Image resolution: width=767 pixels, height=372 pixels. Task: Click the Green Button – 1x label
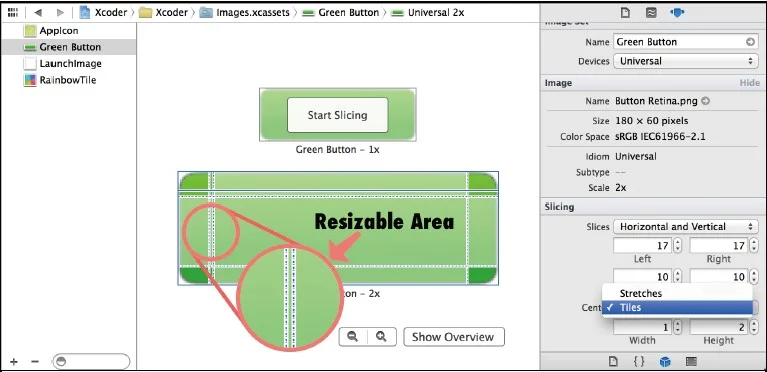pyautogui.click(x=338, y=149)
